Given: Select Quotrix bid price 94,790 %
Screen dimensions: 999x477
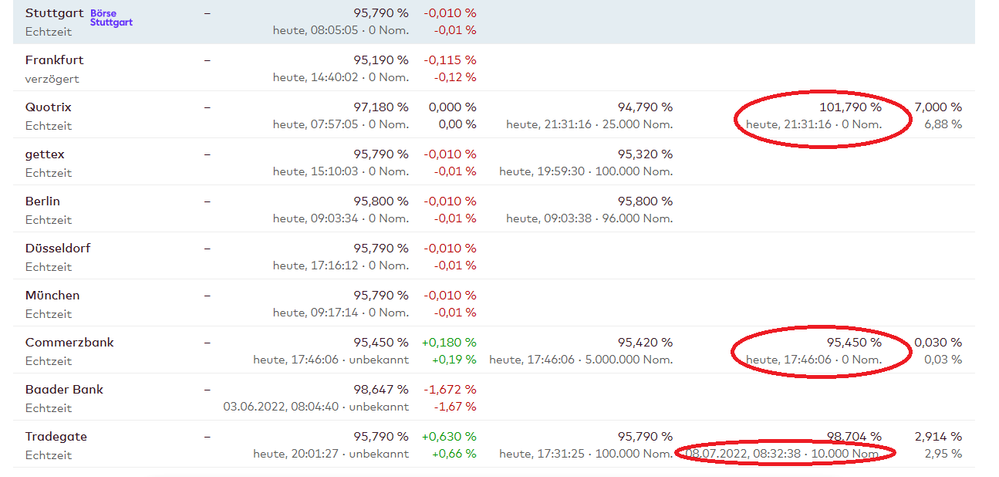Looking at the screenshot, I should [x=645, y=107].
